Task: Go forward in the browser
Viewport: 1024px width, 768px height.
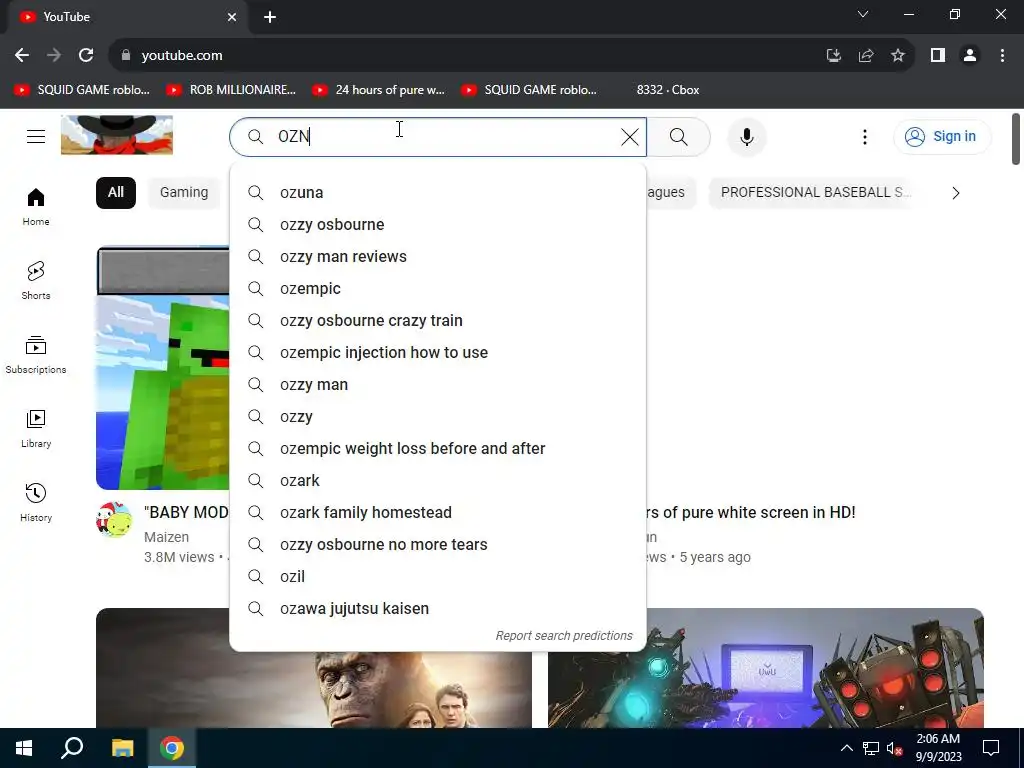Action: coord(54,56)
